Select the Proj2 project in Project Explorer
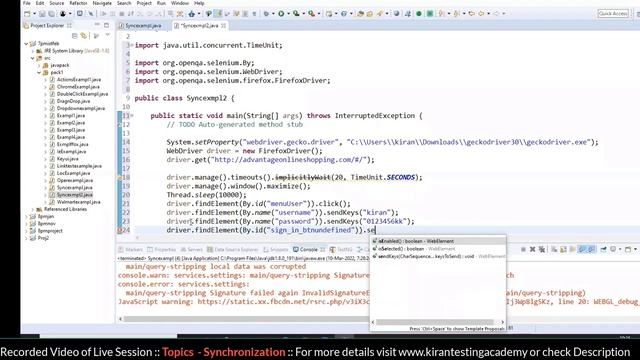The width and height of the screenshot is (640, 360). pyautogui.click(x=43, y=238)
